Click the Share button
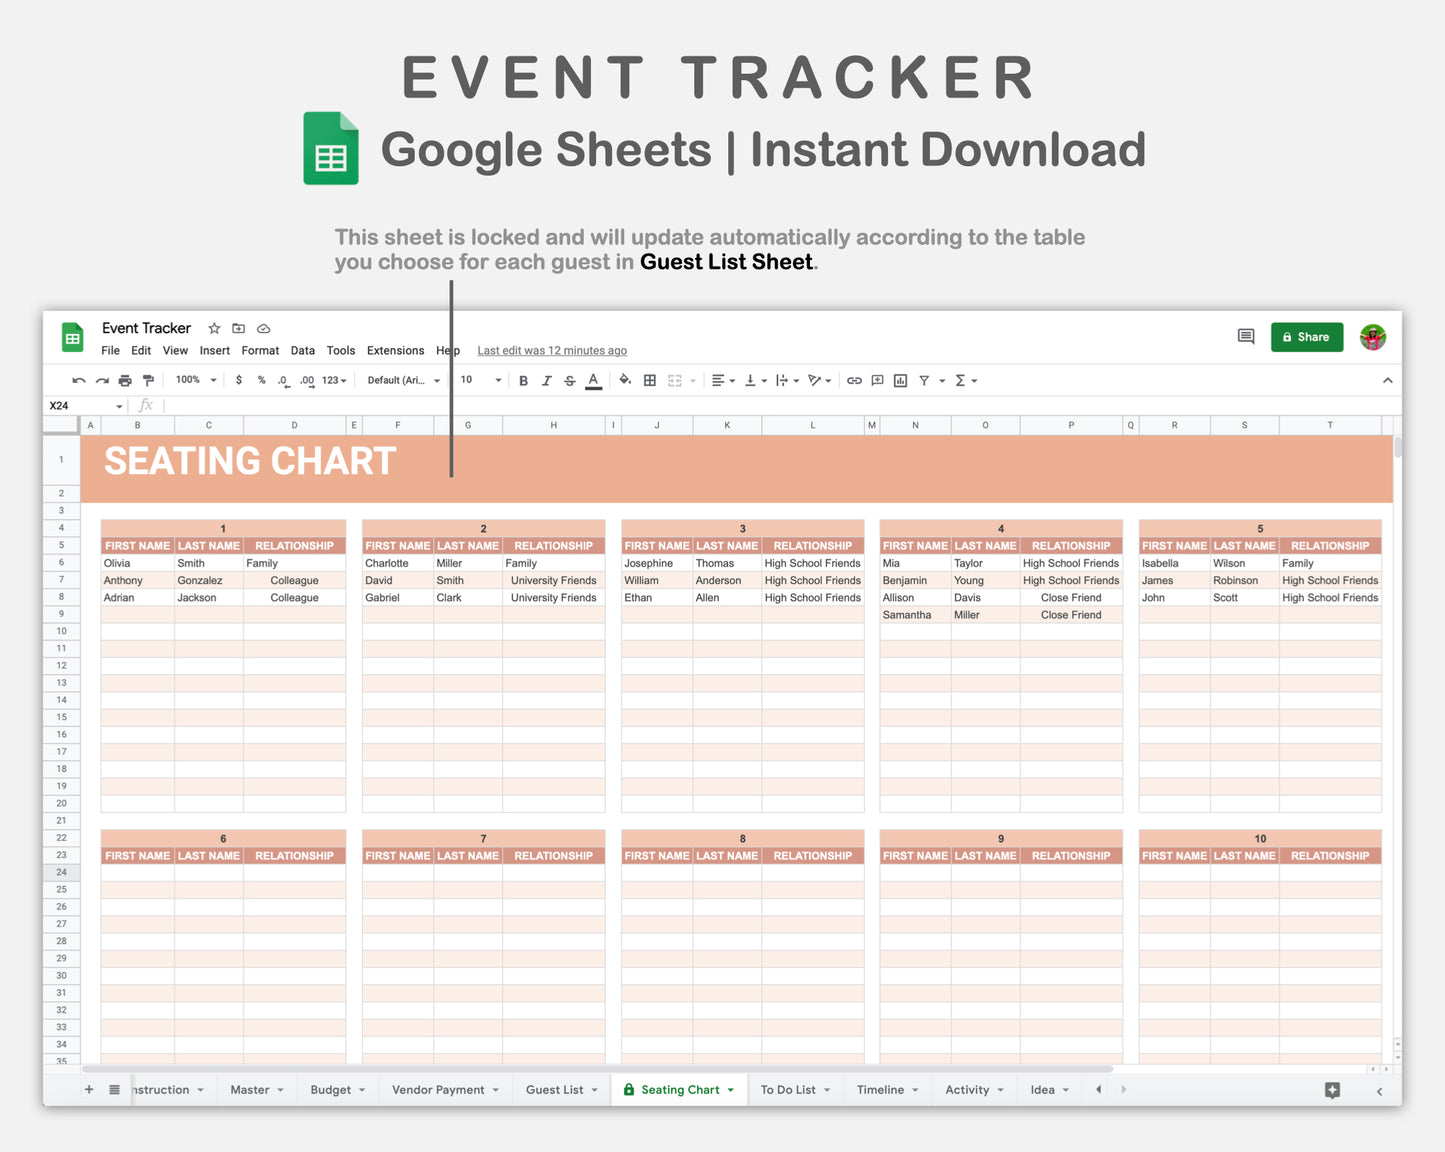 [1307, 337]
